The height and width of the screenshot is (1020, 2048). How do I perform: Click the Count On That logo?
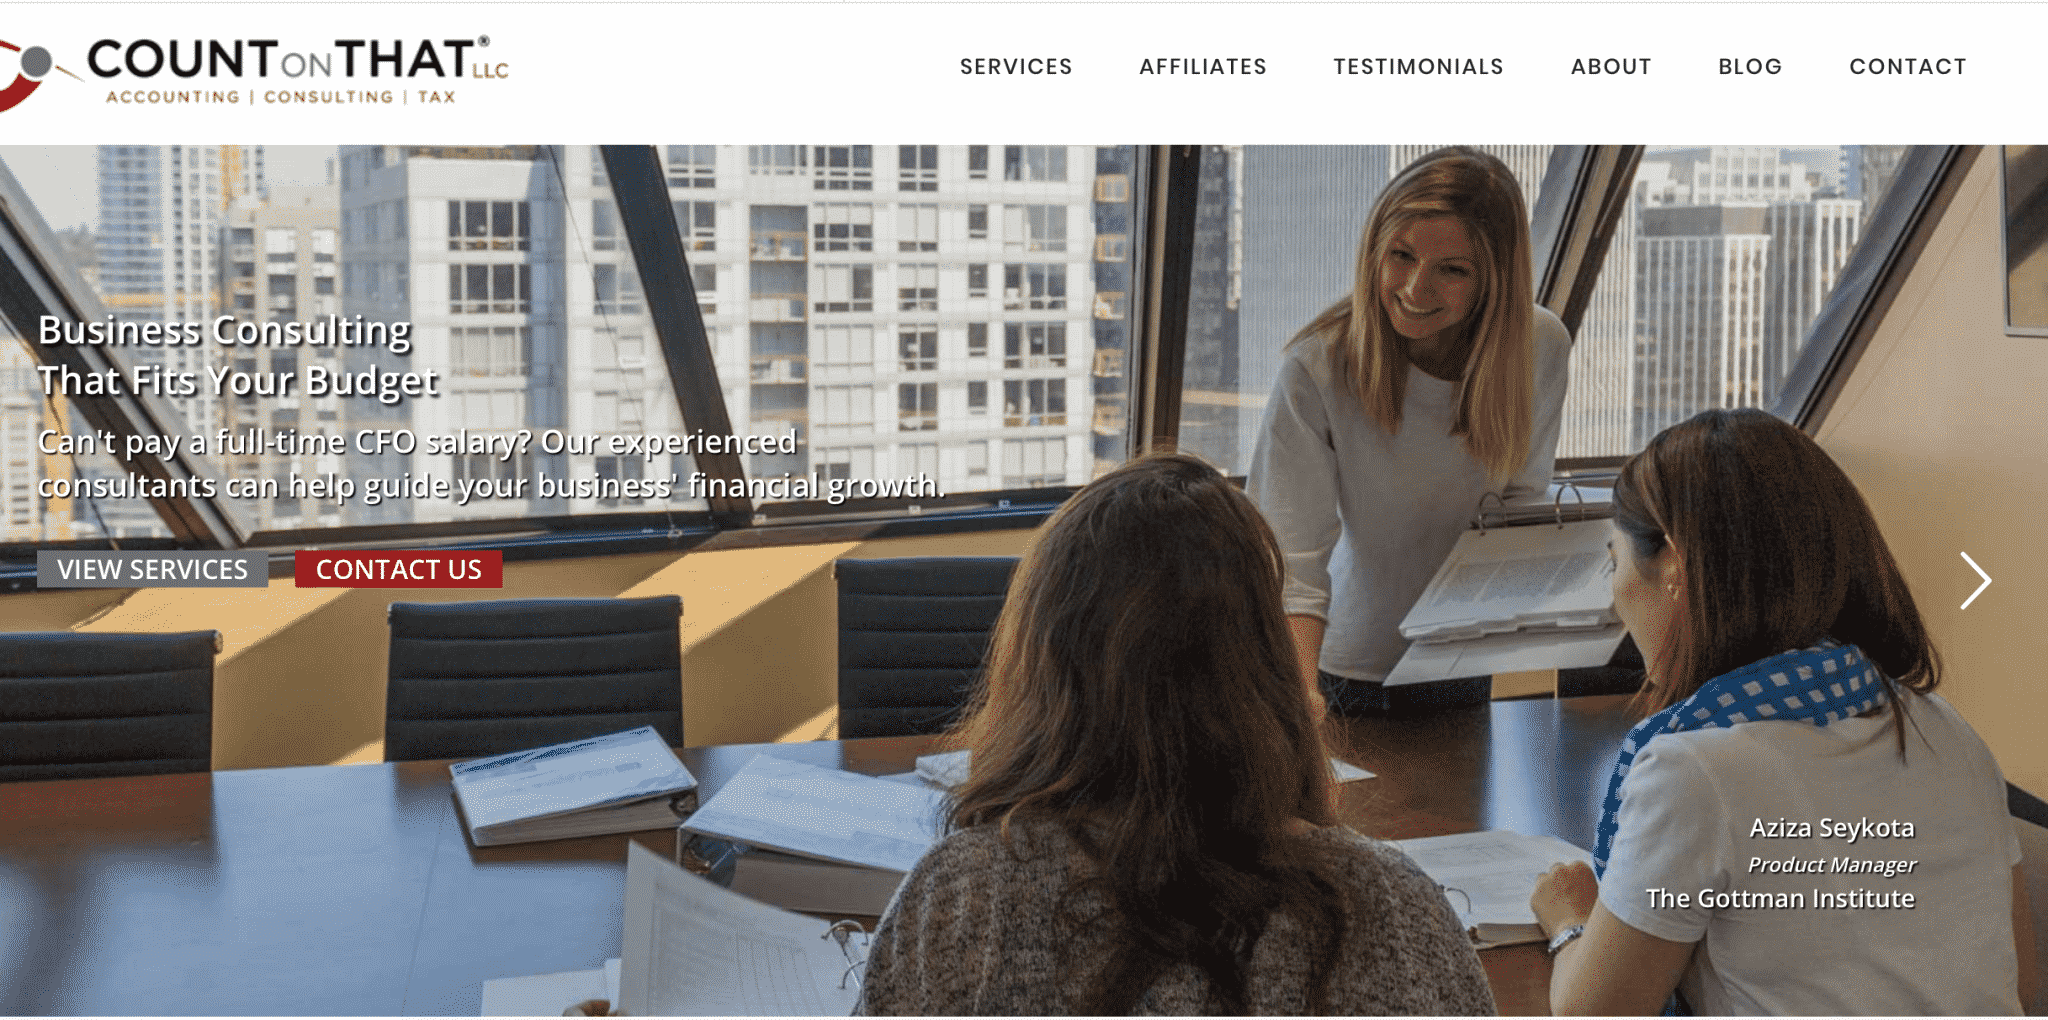(x=255, y=72)
